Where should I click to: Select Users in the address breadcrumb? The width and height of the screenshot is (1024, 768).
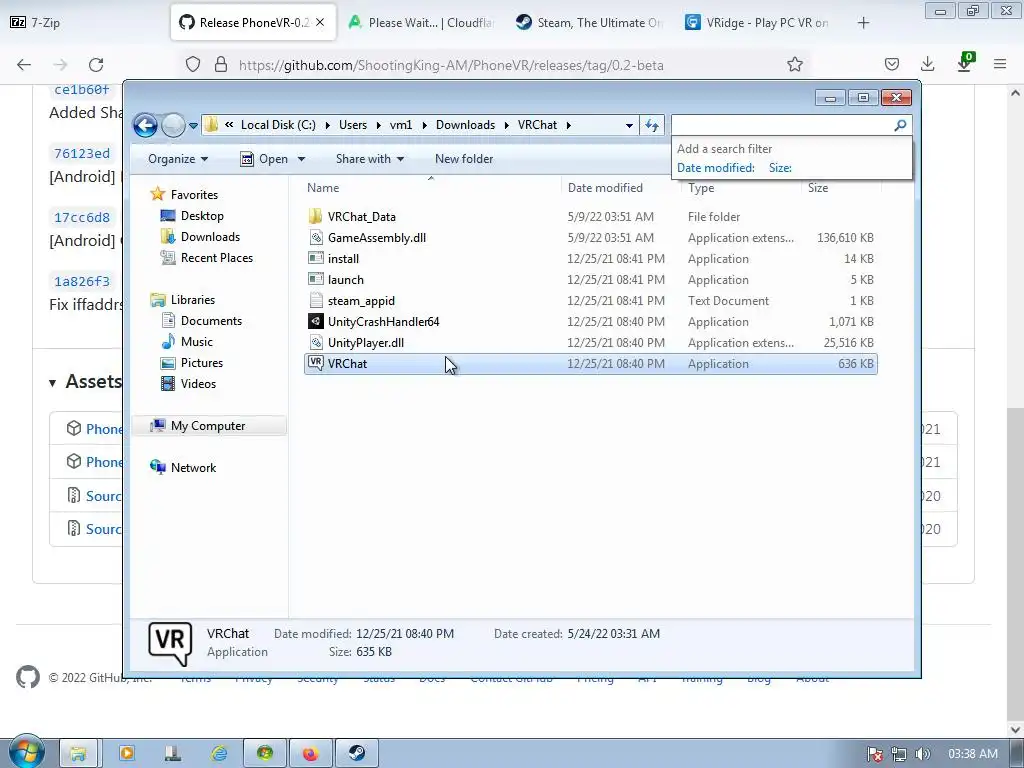point(353,125)
